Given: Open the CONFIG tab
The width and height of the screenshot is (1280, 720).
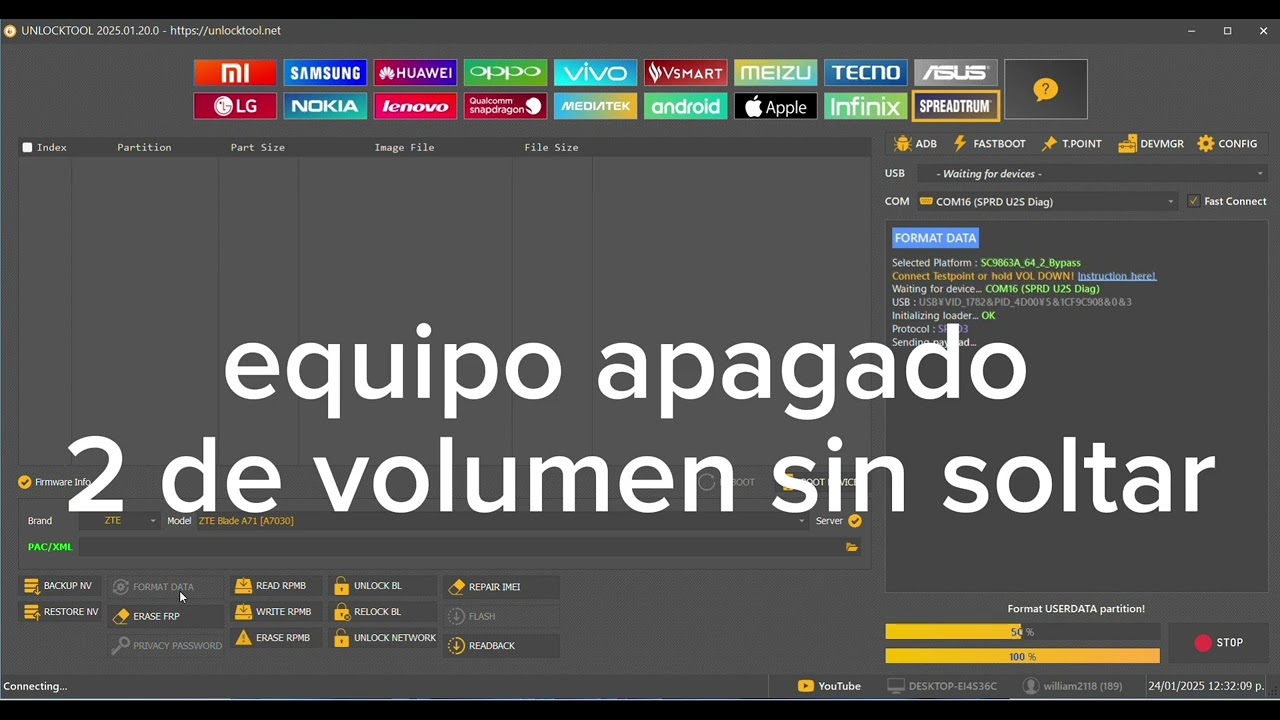Looking at the screenshot, I should [x=1227, y=144].
